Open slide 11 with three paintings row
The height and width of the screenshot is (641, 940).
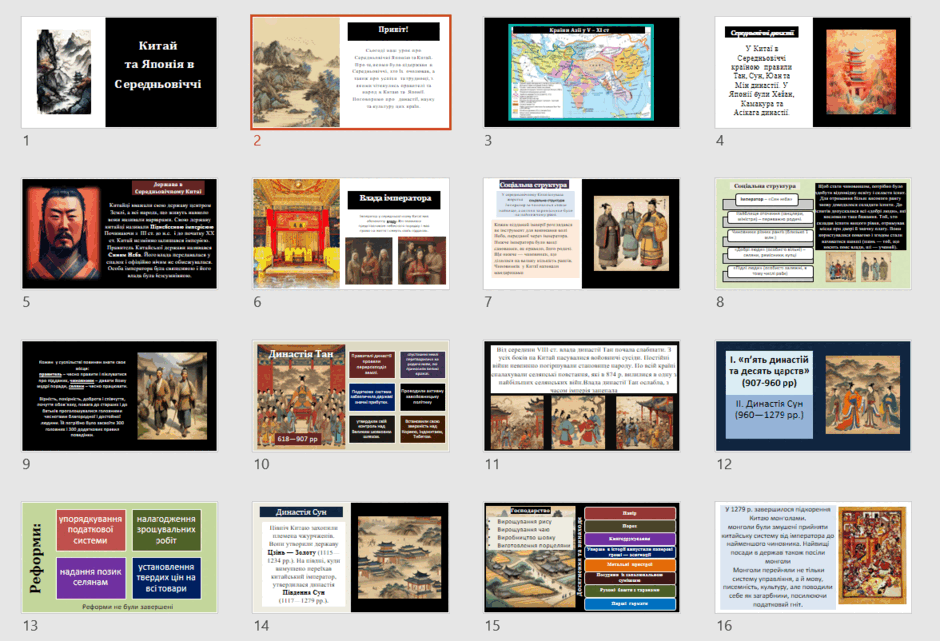(582, 396)
